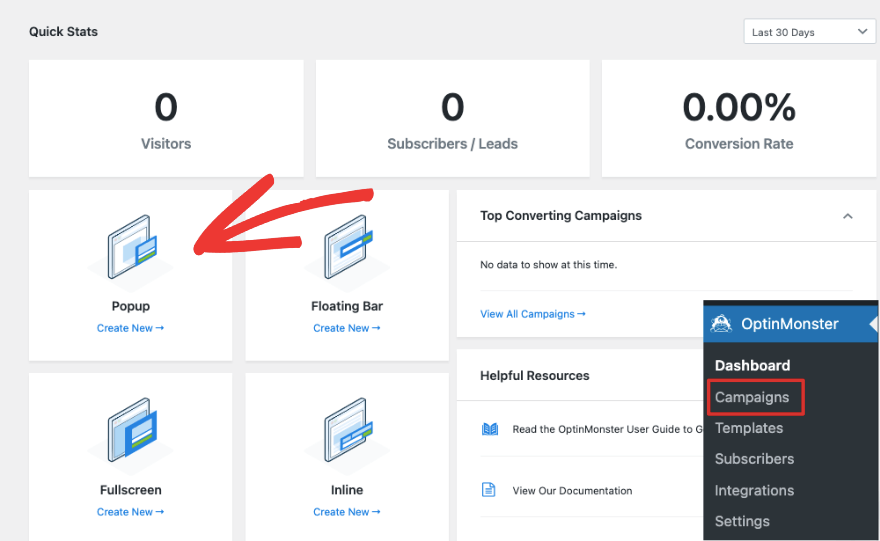
Task: Click Create New under Fullscreen
Action: pyautogui.click(x=130, y=512)
